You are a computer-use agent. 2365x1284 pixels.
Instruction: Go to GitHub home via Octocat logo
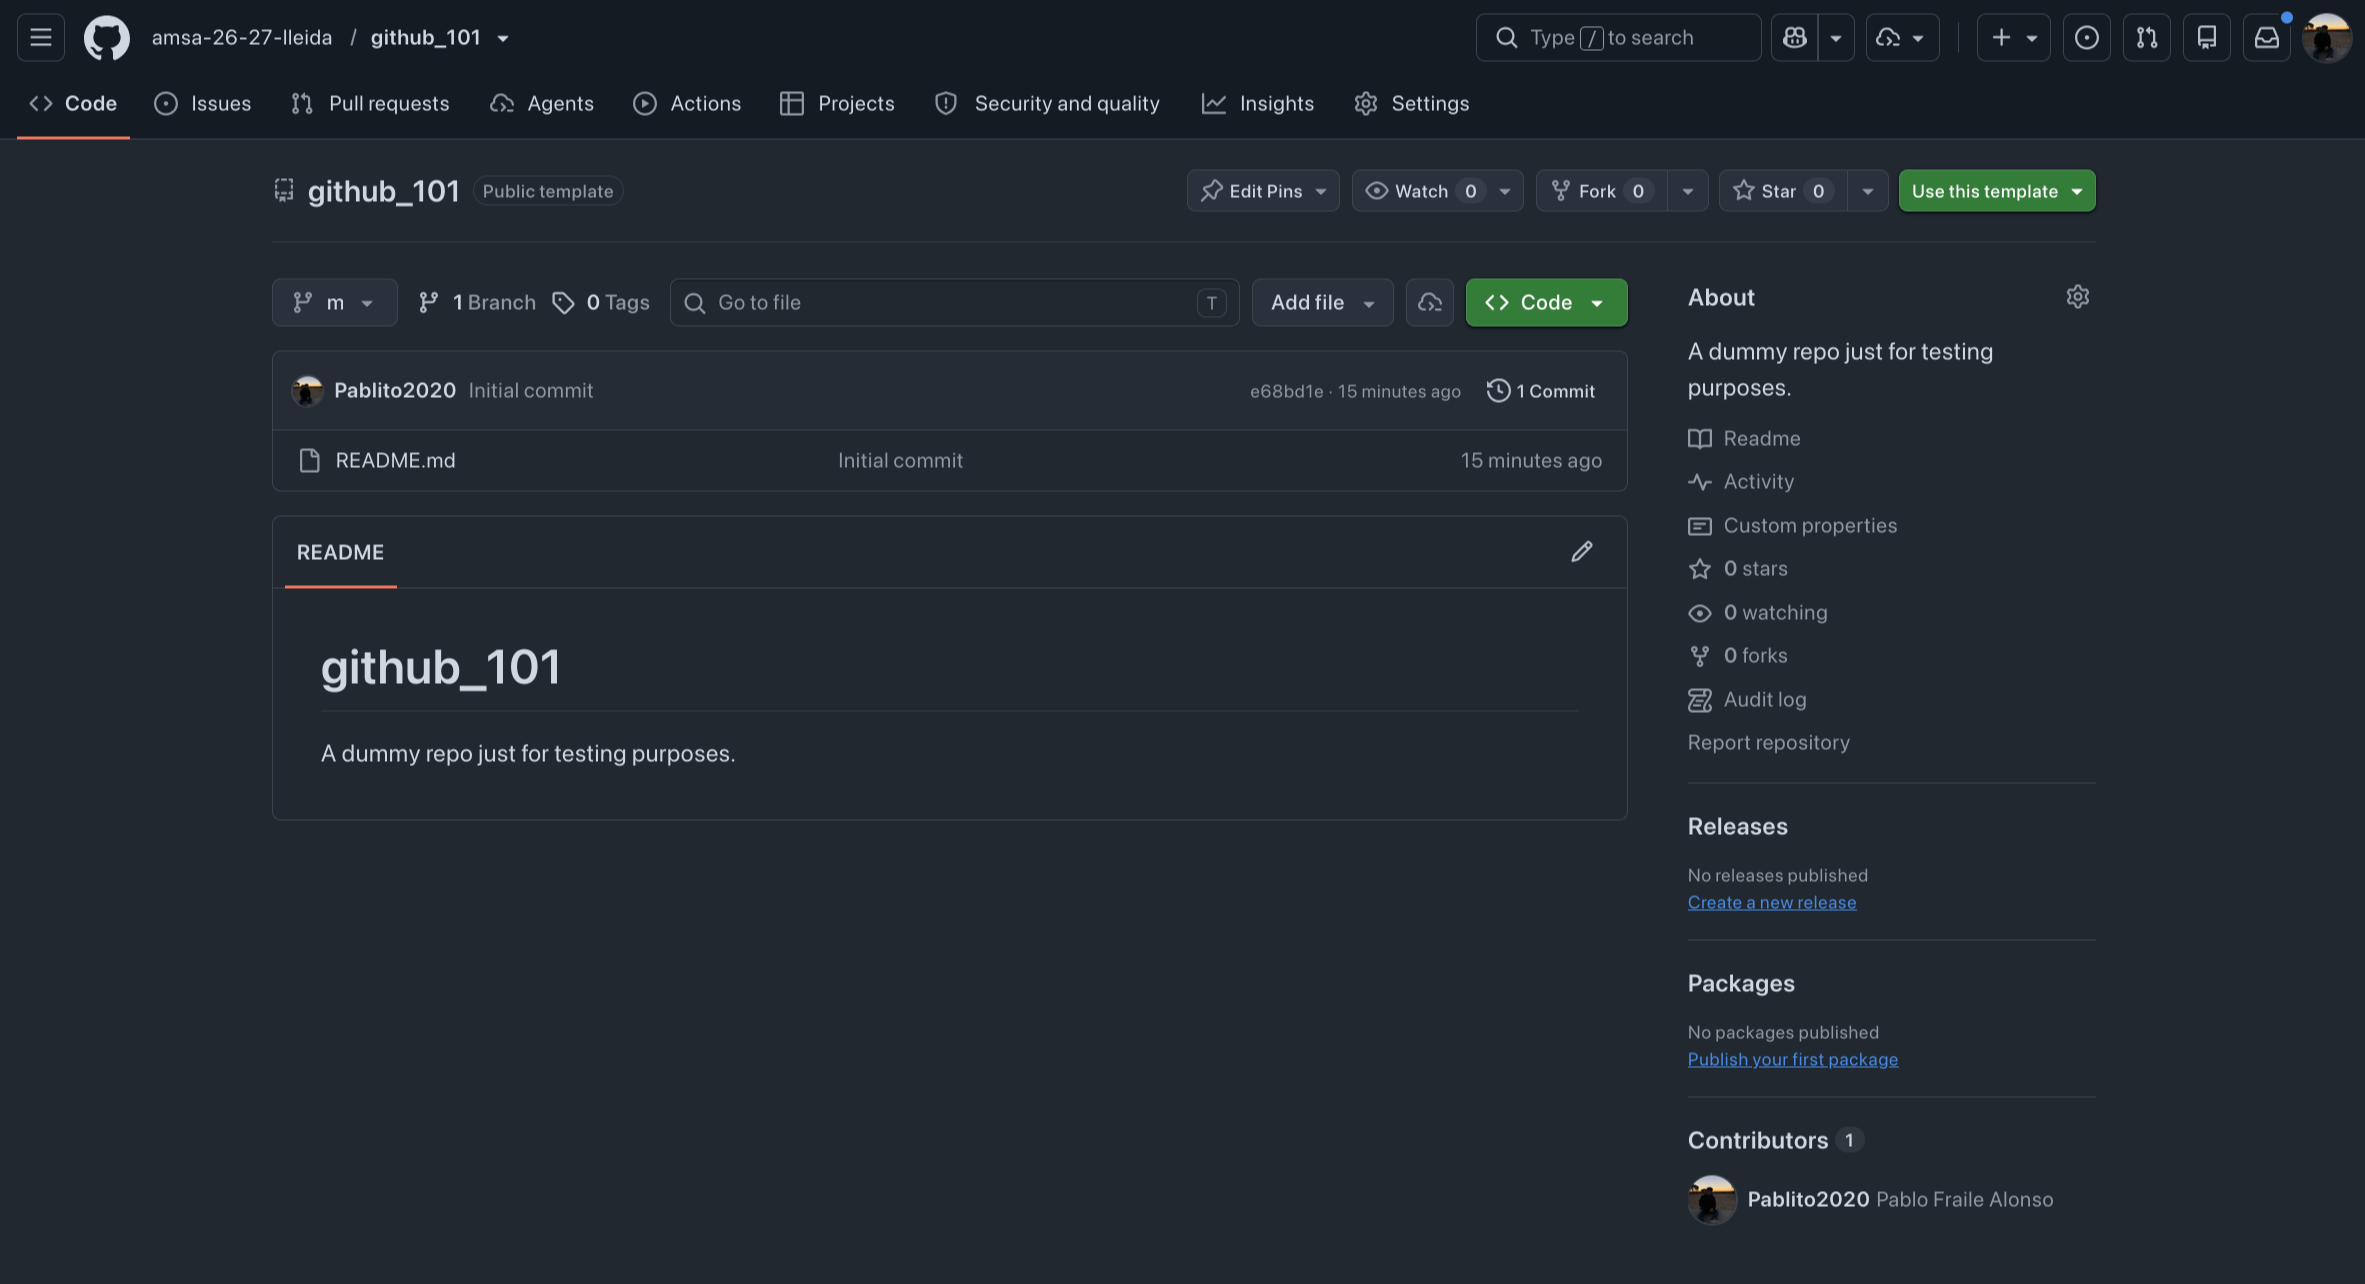(x=107, y=38)
